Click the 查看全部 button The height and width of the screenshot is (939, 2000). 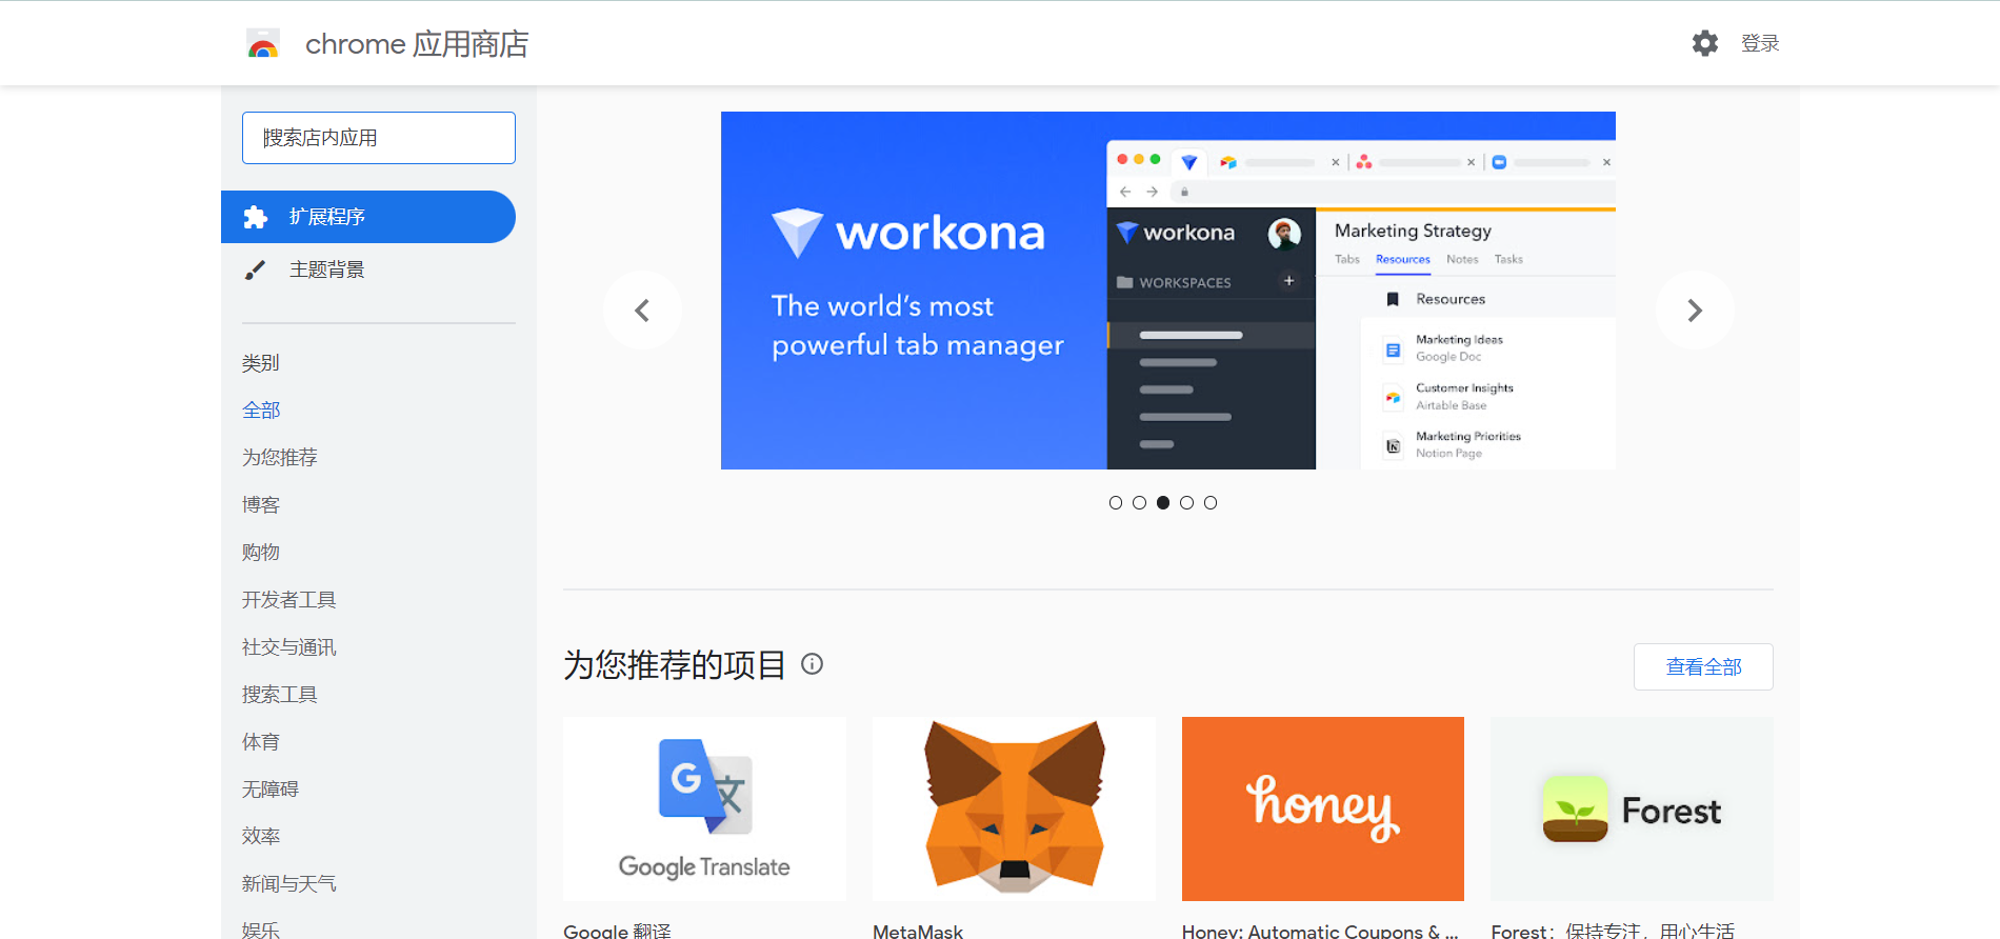click(1703, 667)
